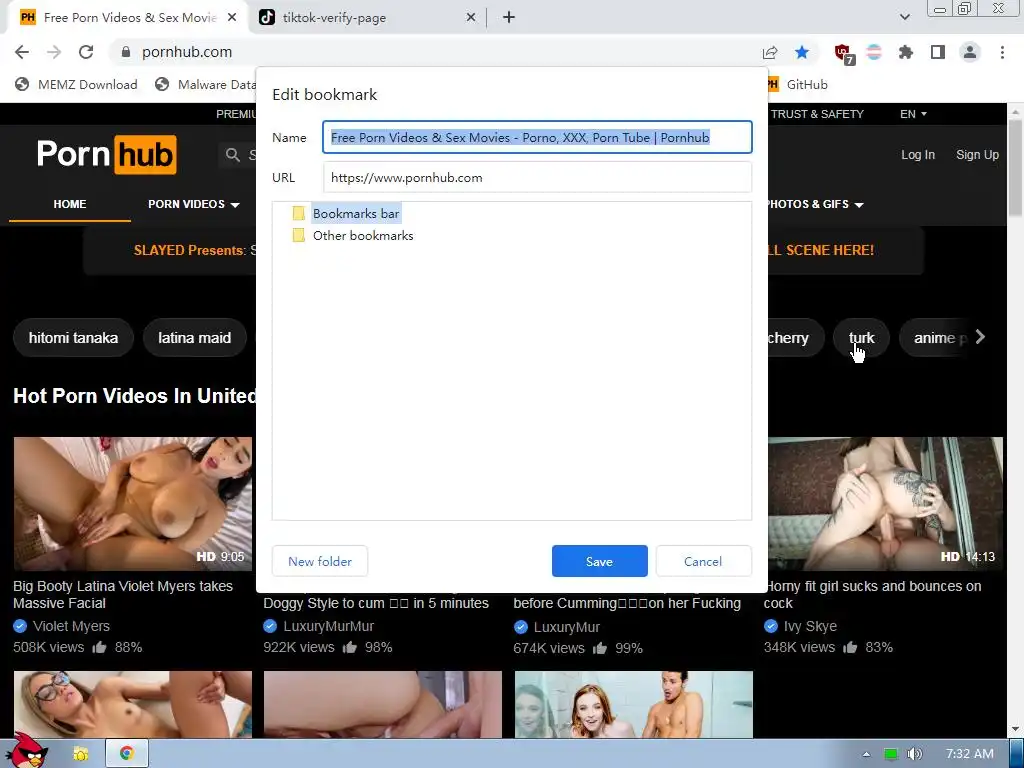The image size is (1024, 768).
Task: Click the 'turk' tag chip
Action: [861, 338]
